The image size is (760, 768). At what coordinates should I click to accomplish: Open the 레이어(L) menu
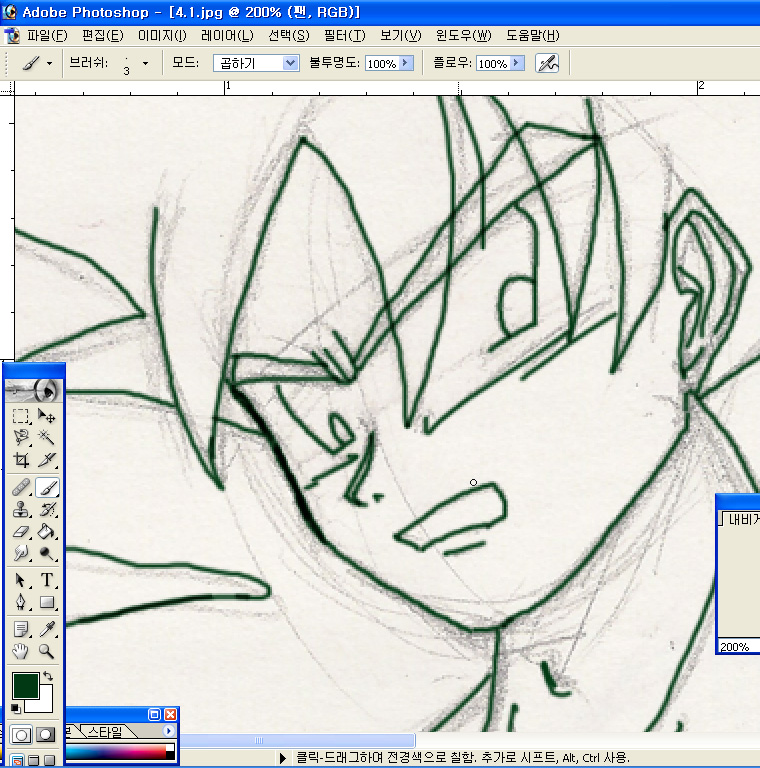[x=227, y=36]
